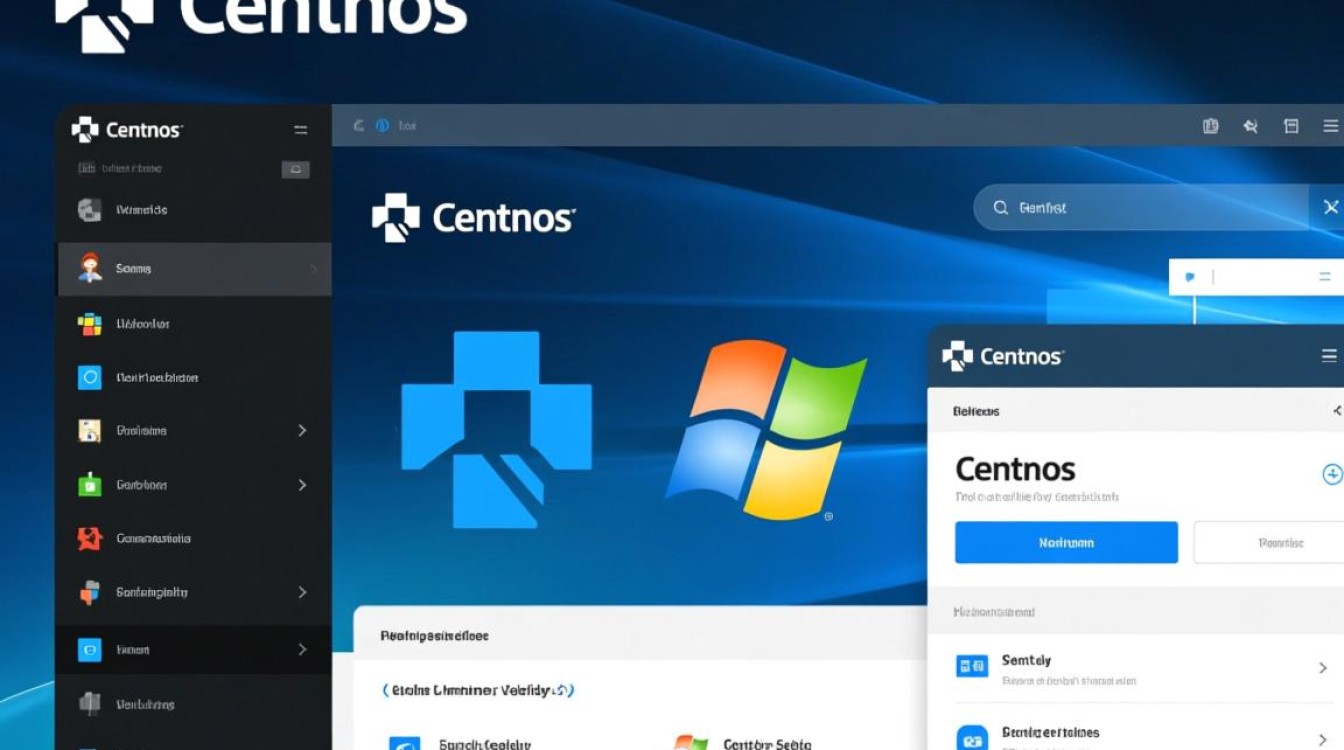Click the Centnos logo in the right panel header

(1003, 356)
